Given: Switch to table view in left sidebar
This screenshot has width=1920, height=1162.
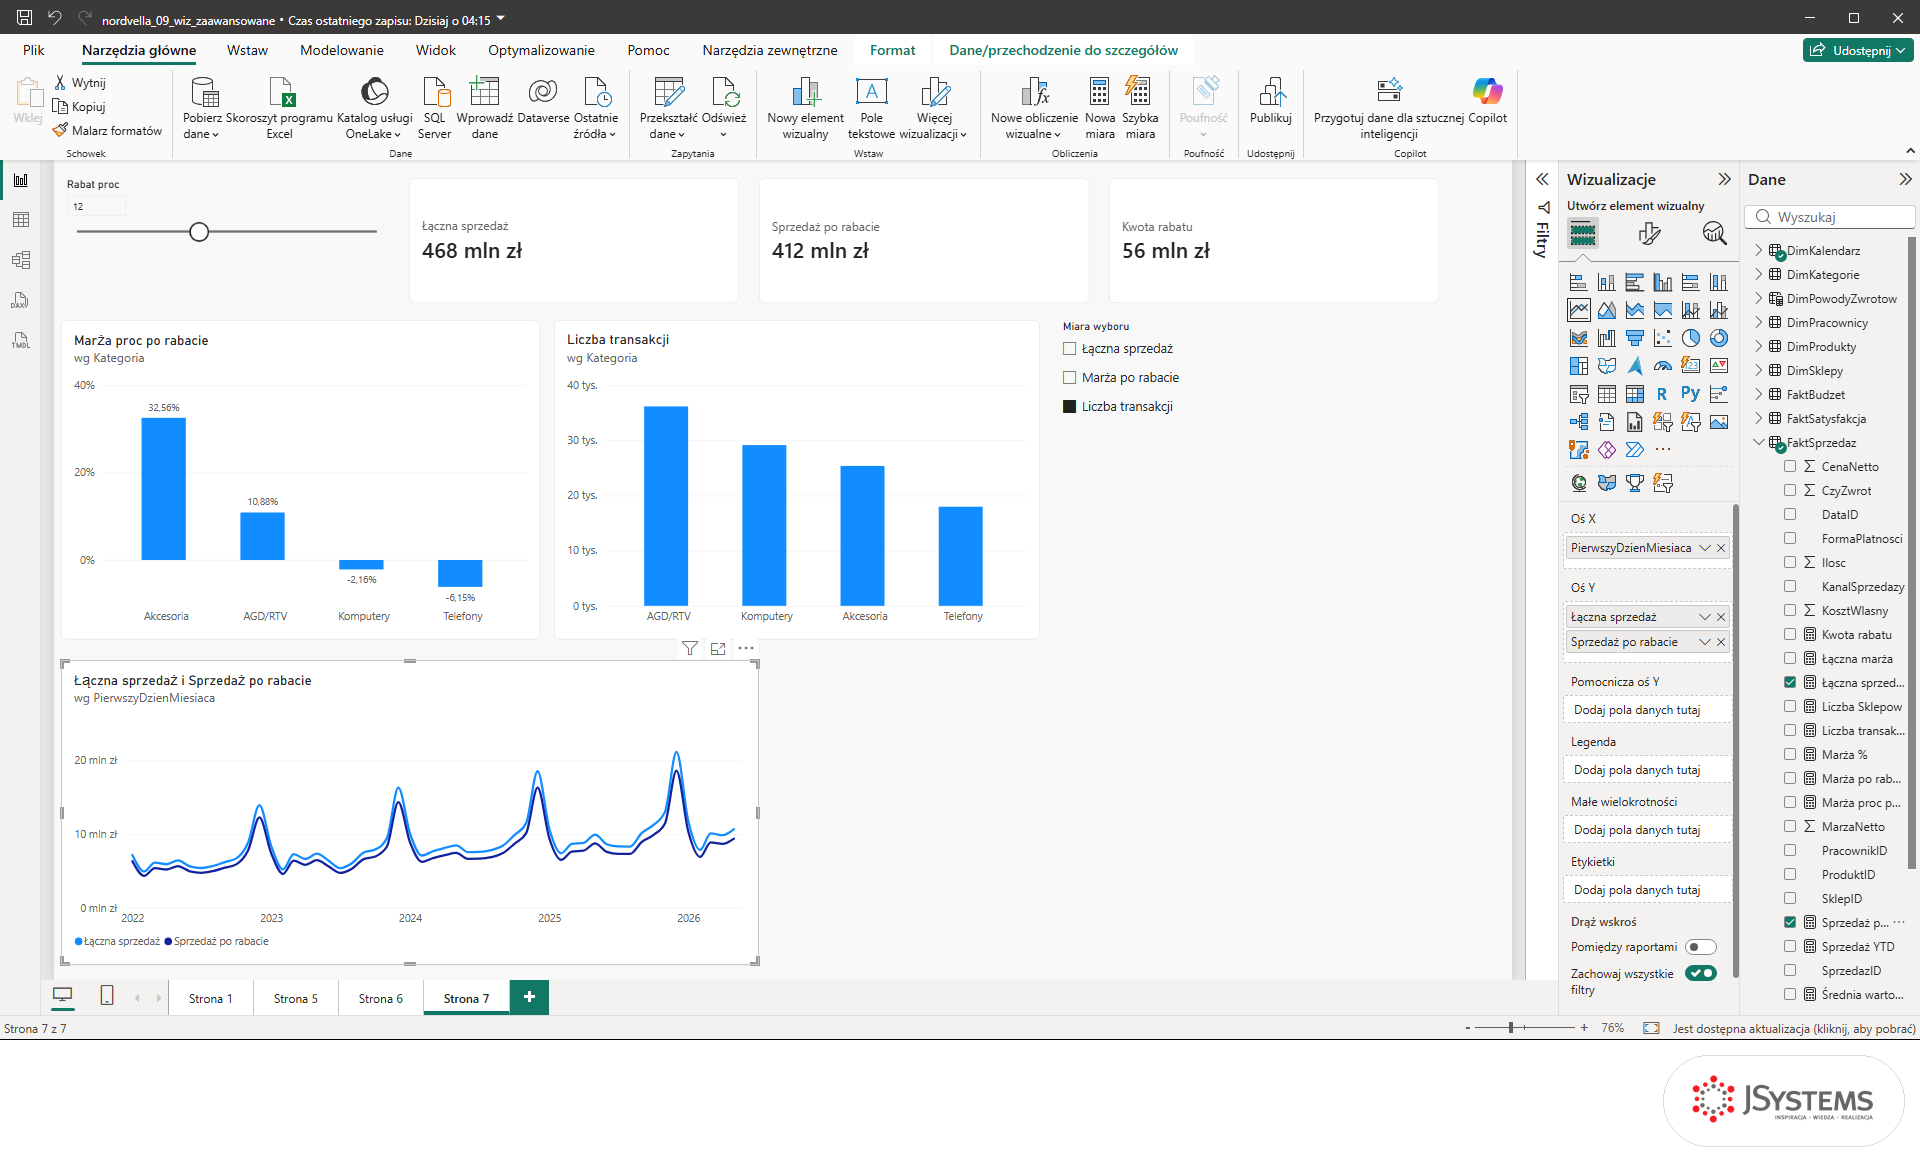Looking at the screenshot, I should click(x=21, y=220).
